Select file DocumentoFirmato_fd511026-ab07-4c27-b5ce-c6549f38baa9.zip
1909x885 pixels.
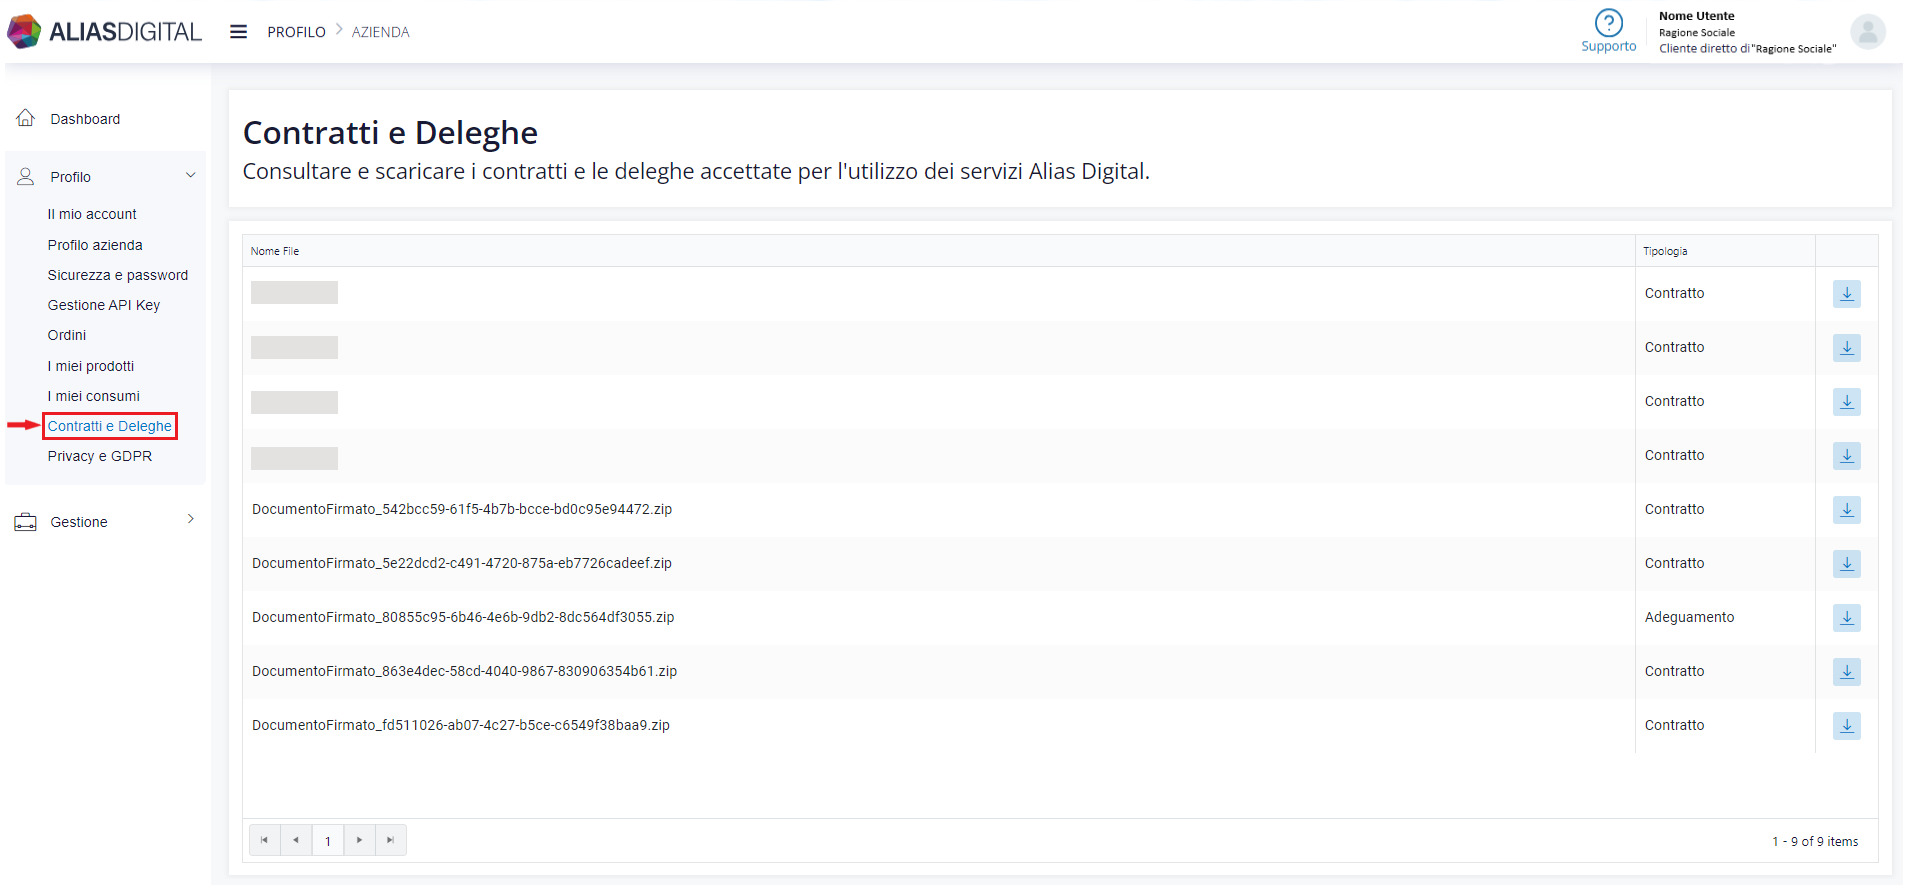click(461, 725)
